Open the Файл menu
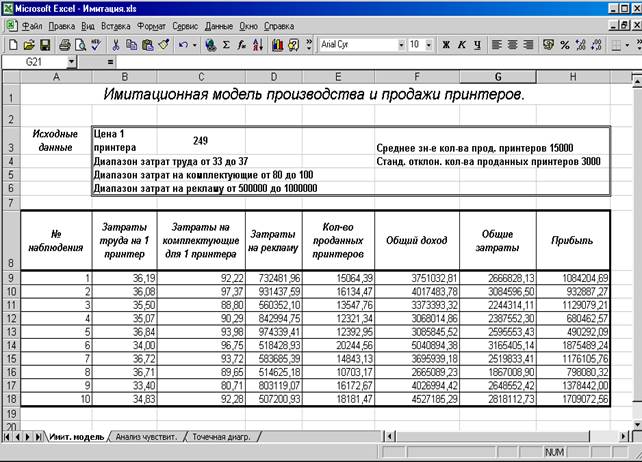 (x=32, y=26)
